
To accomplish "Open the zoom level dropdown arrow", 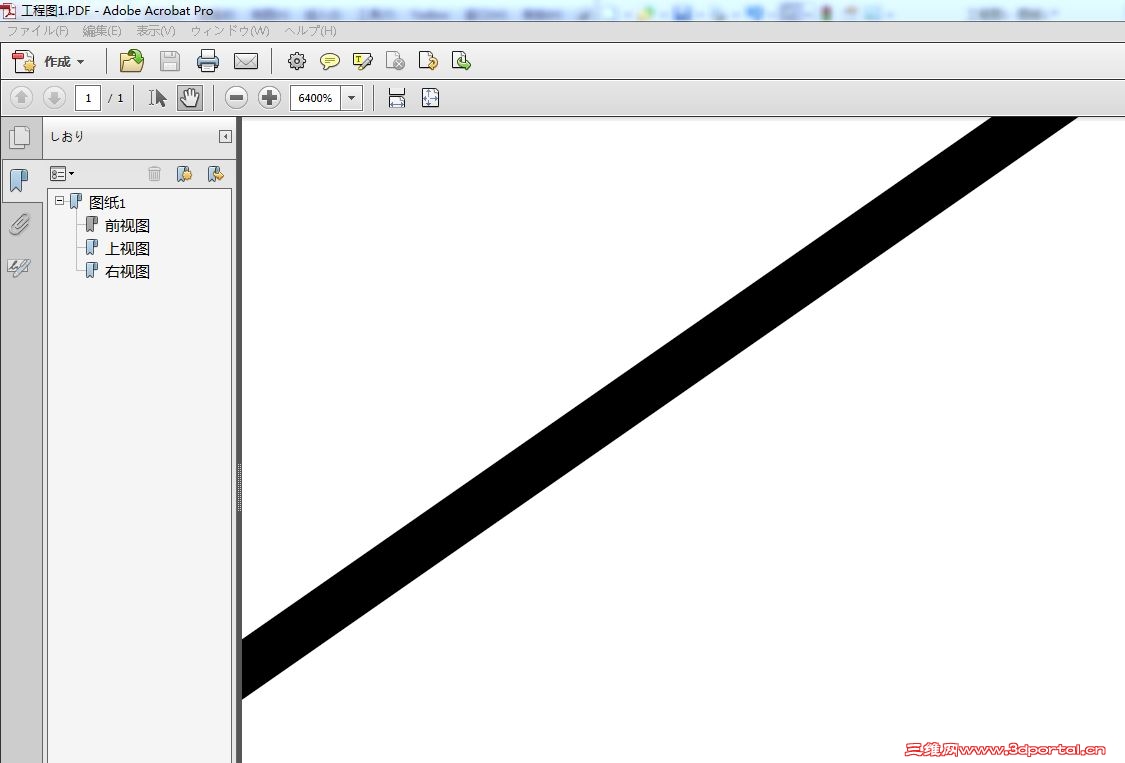I will coord(352,98).
